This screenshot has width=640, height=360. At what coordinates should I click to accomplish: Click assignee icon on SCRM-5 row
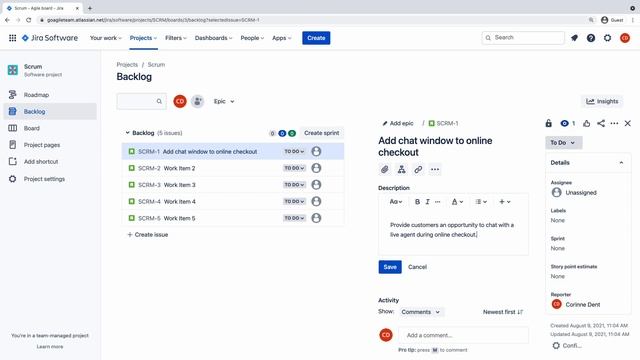click(316, 218)
